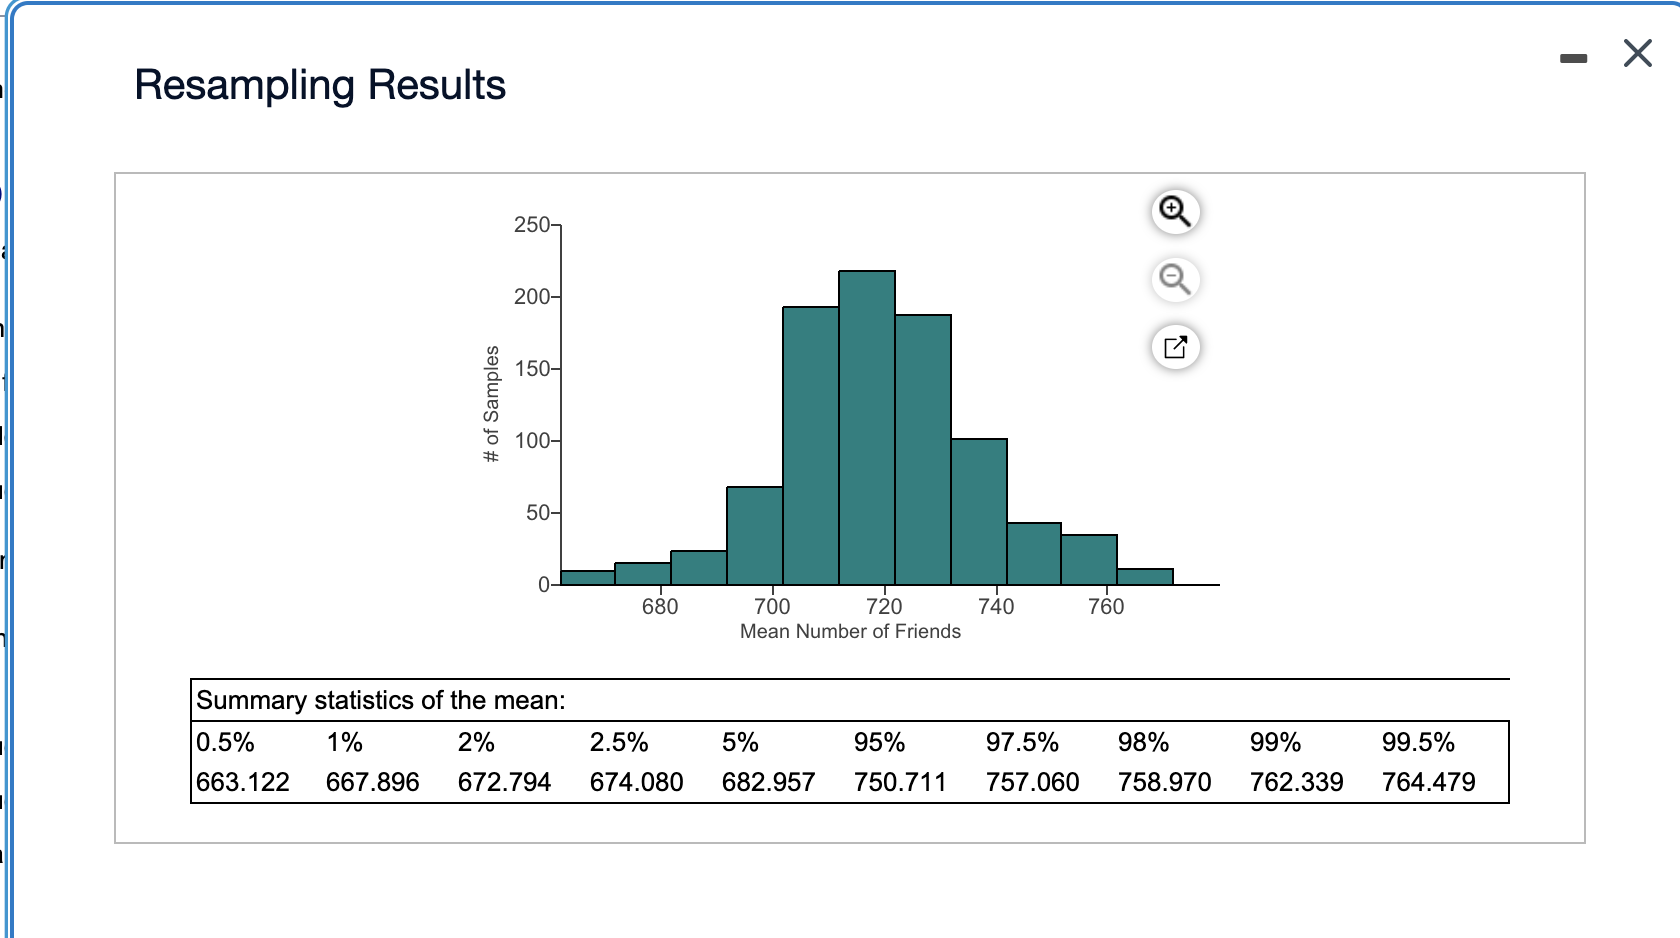Select the 2.5% percentile value 674.080
This screenshot has width=1680, height=938.
tap(636, 782)
